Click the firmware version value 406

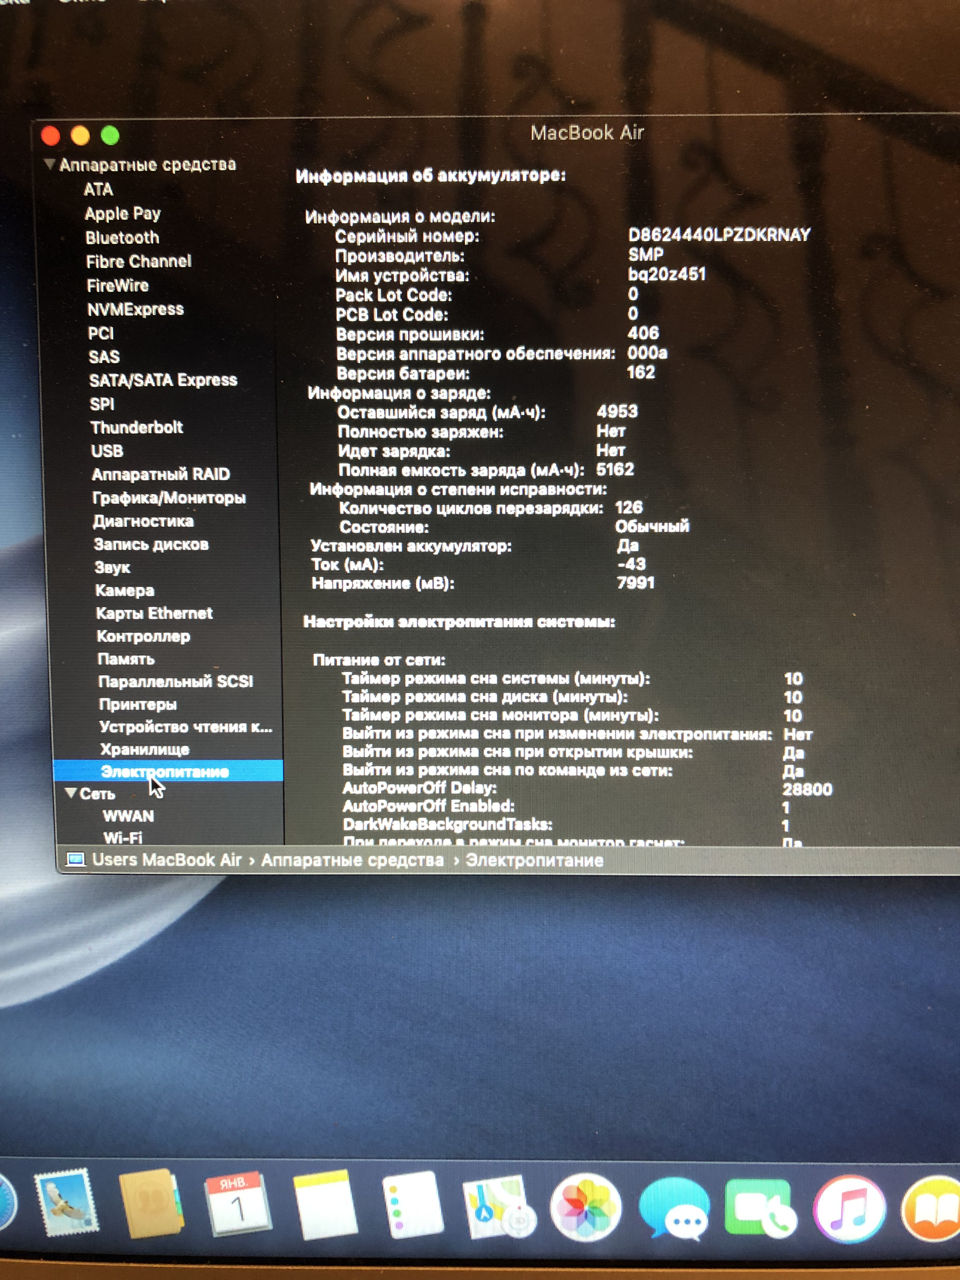point(643,333)
